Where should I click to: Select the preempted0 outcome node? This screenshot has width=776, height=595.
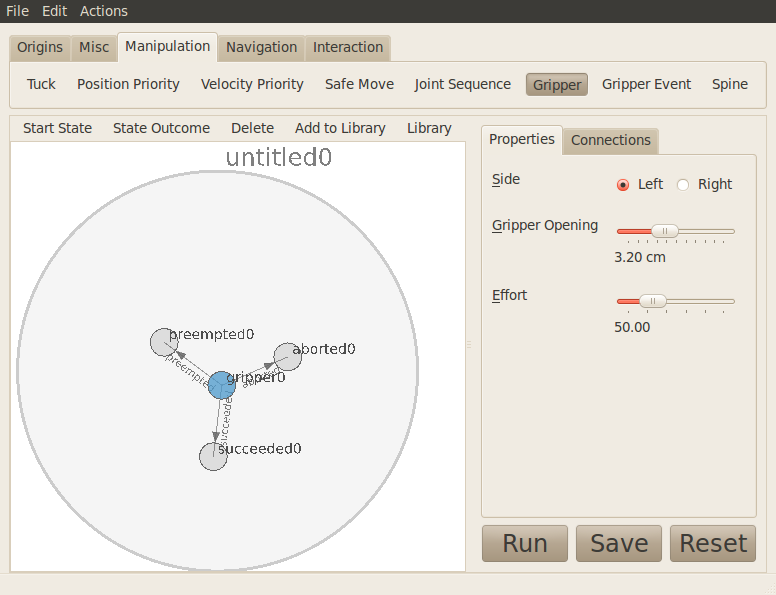point(164,342)
